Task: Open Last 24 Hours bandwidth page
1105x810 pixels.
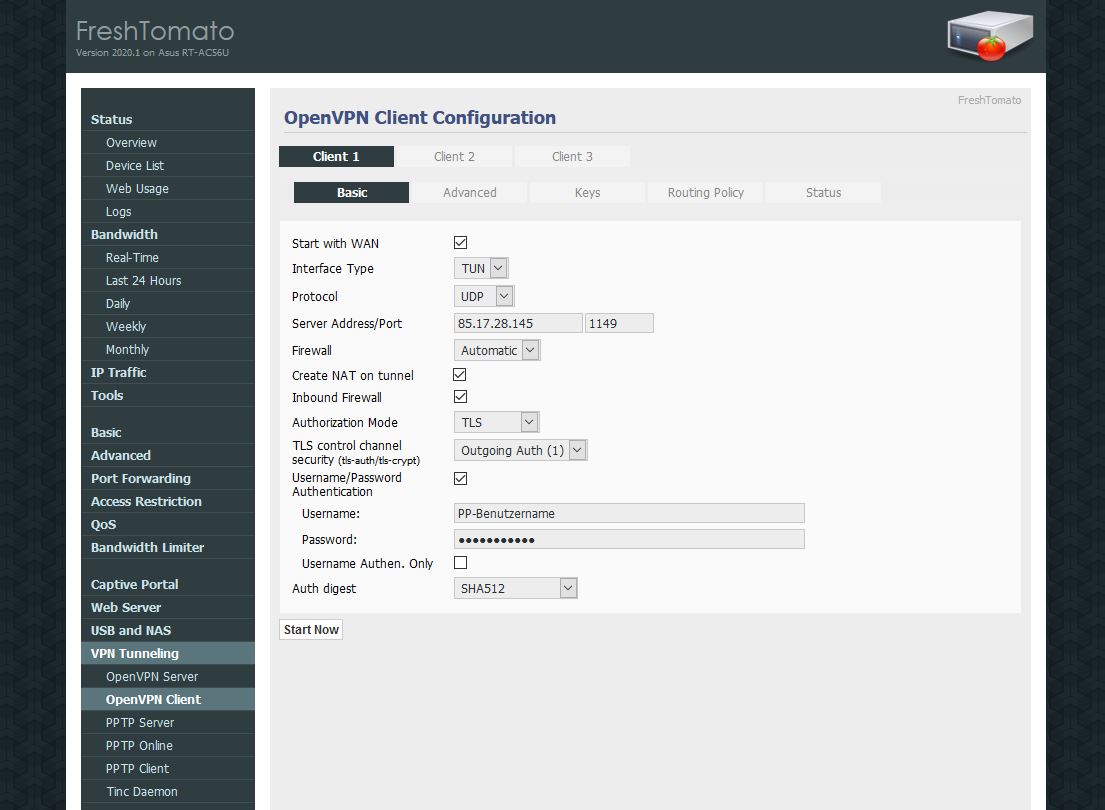Action: [x=168, y=281]
